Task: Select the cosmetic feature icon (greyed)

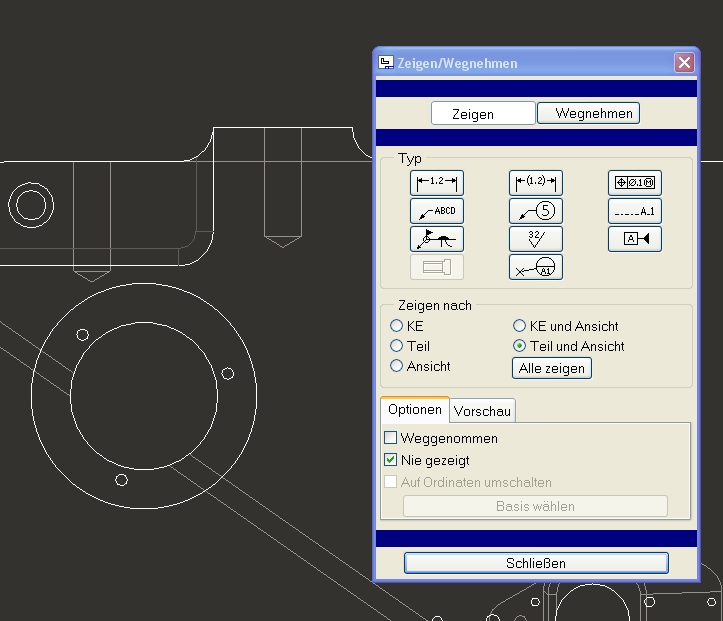Action: tap(437, 267)
